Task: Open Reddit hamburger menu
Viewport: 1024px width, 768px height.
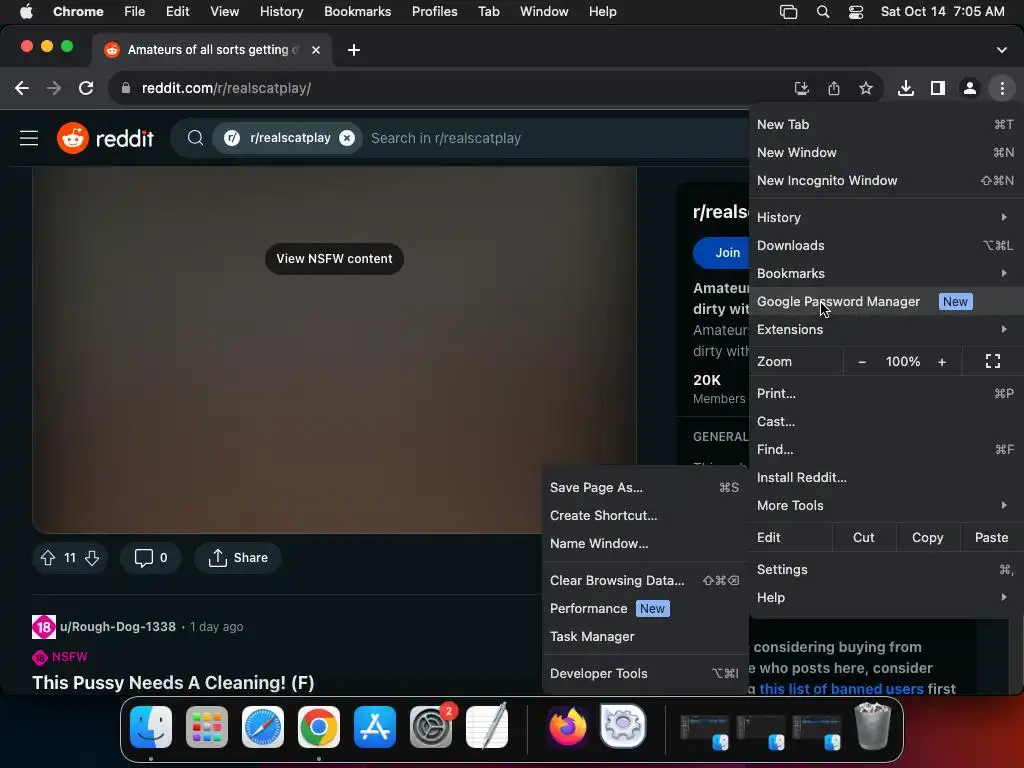Action: [x=29, y=138]
